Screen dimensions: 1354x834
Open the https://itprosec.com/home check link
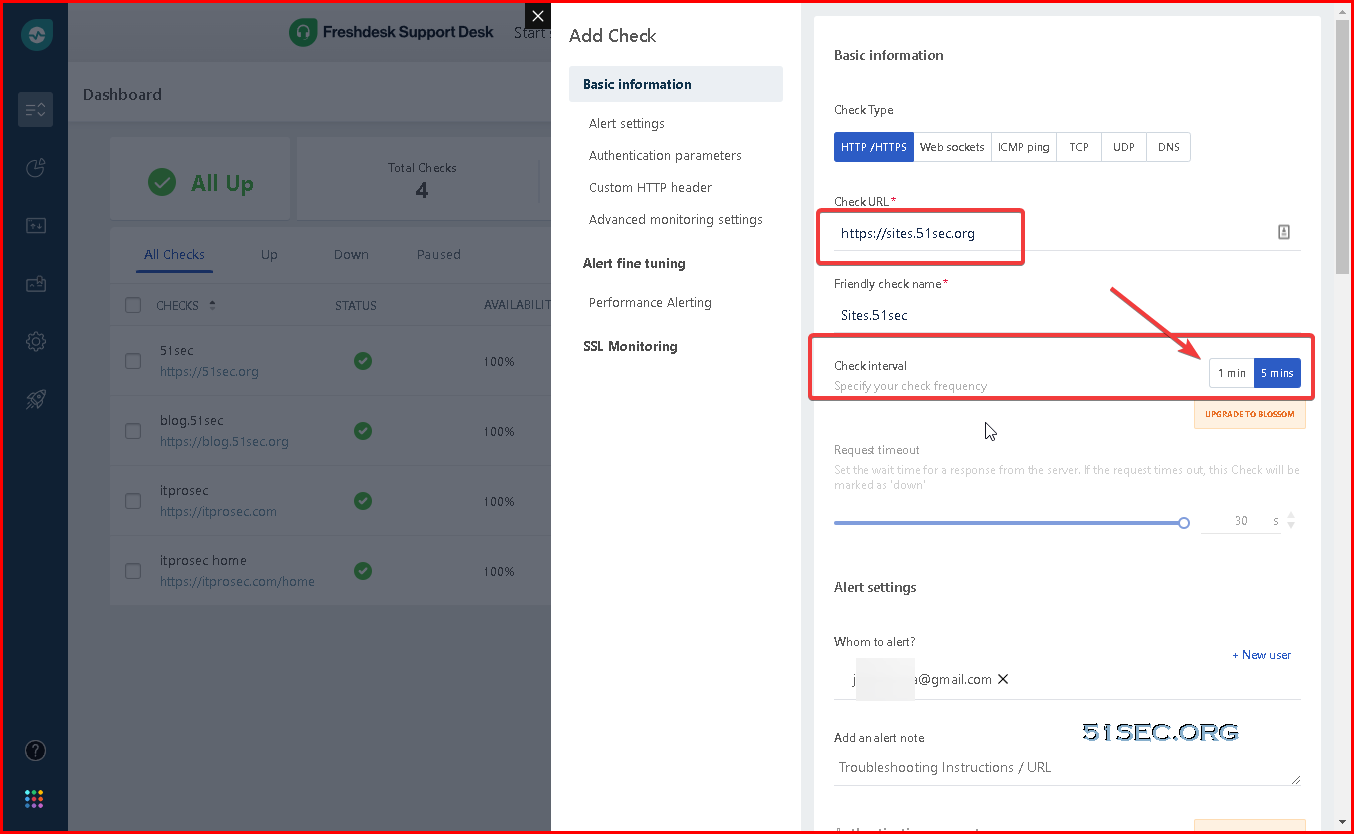(237, 581)
